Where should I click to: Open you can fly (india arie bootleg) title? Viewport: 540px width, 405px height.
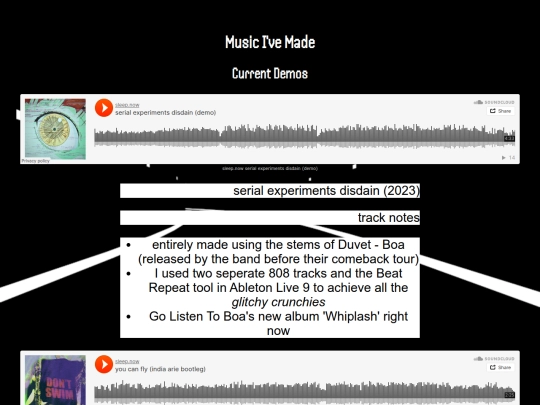160,369
